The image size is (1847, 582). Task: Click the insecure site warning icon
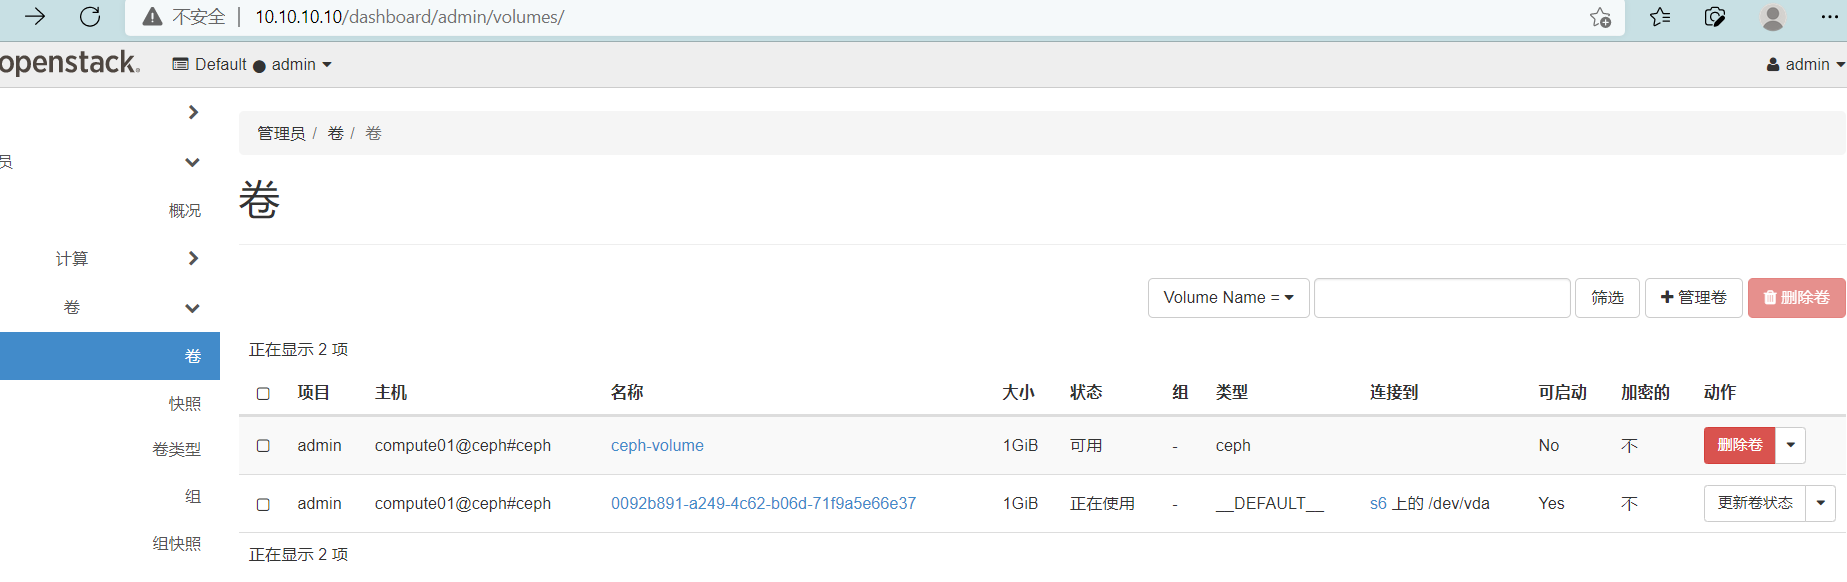pos(152,17)
